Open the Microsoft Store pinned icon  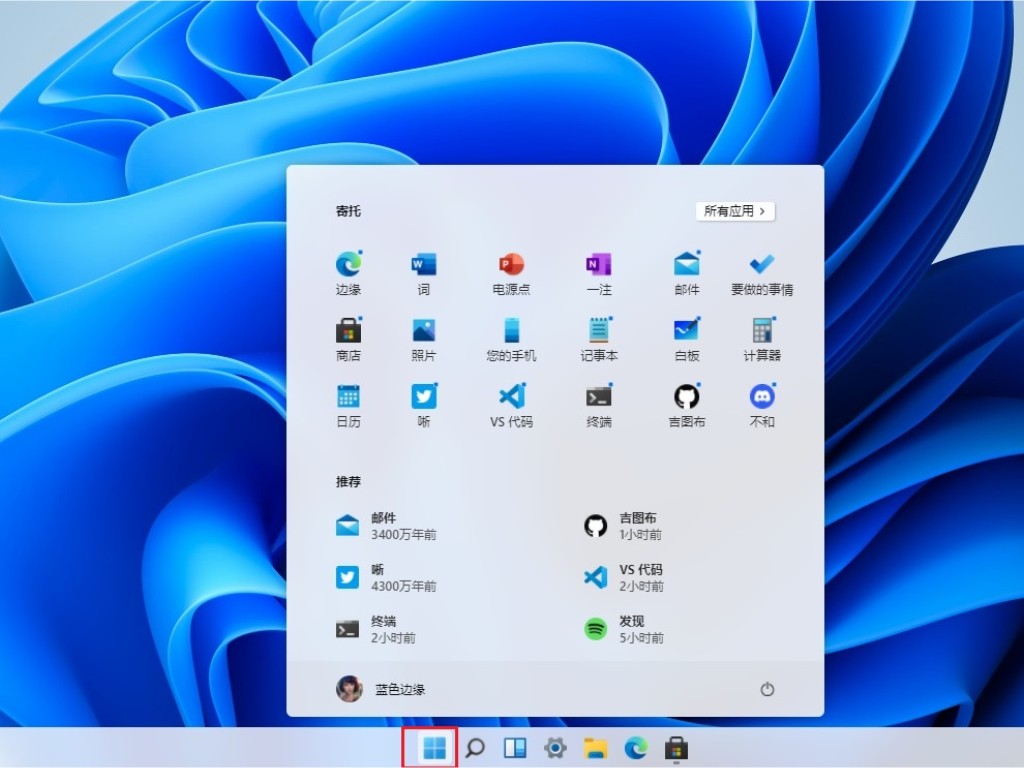click(x=347, y=330)
